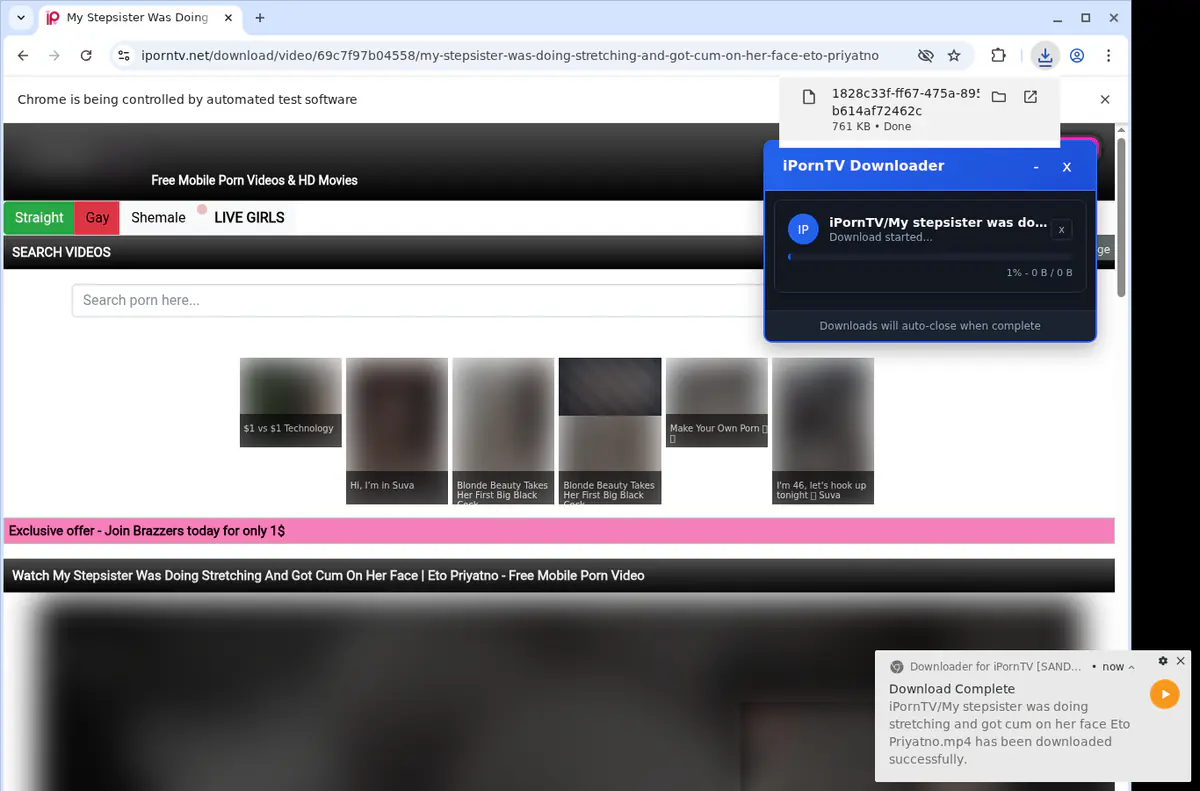
Task: Open the Chrome profile icon
Action: 1077,56
